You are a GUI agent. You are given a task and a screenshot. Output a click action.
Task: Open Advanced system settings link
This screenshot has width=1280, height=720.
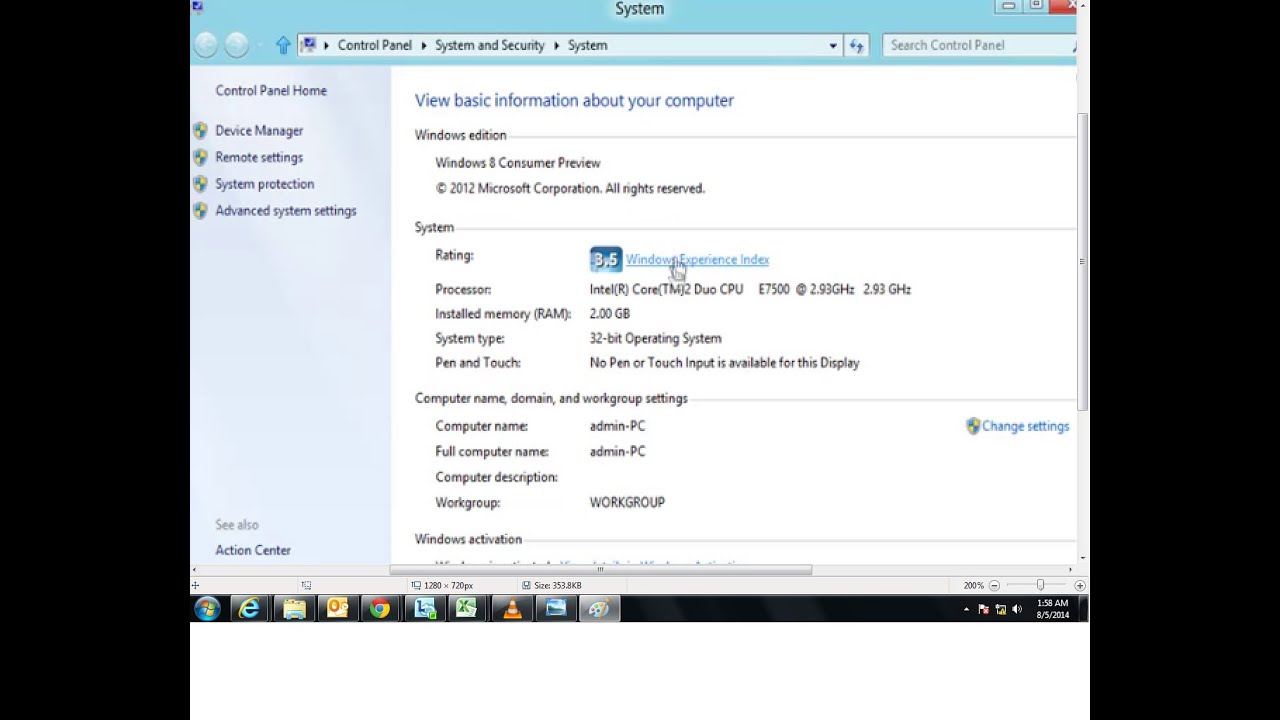tap(286, 211)
